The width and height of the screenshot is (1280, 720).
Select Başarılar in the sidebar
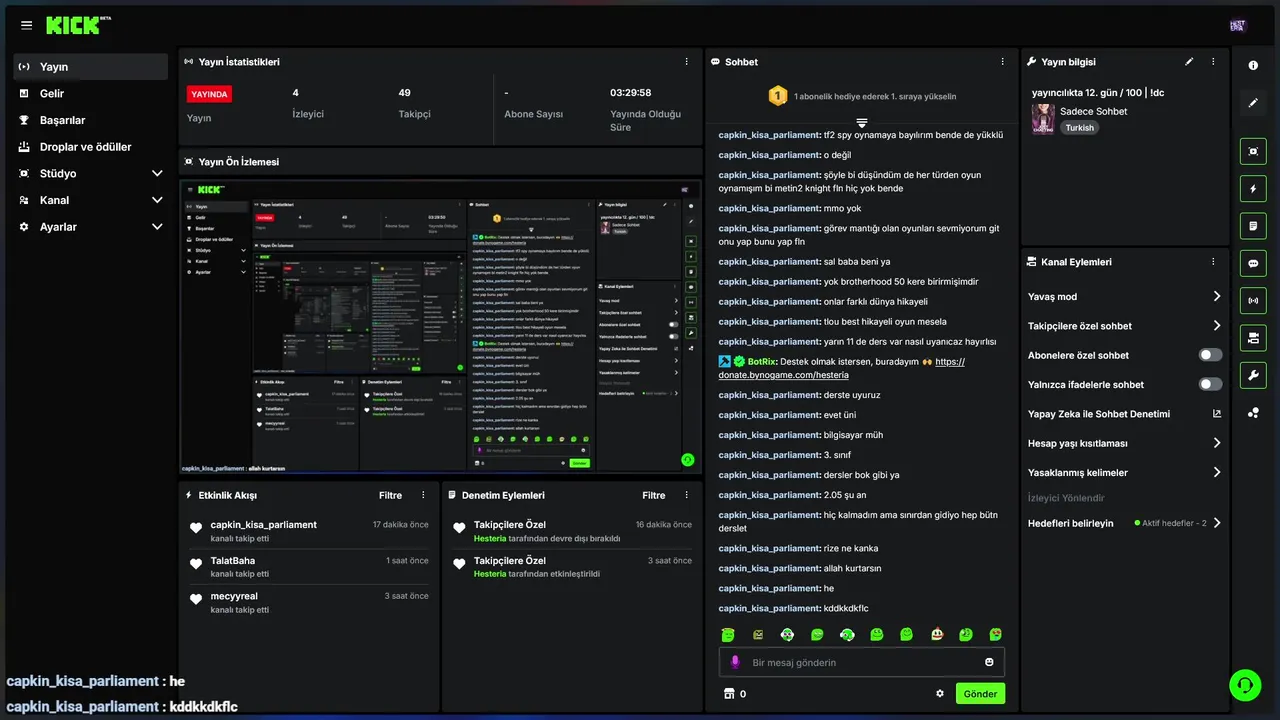(91, 120)
